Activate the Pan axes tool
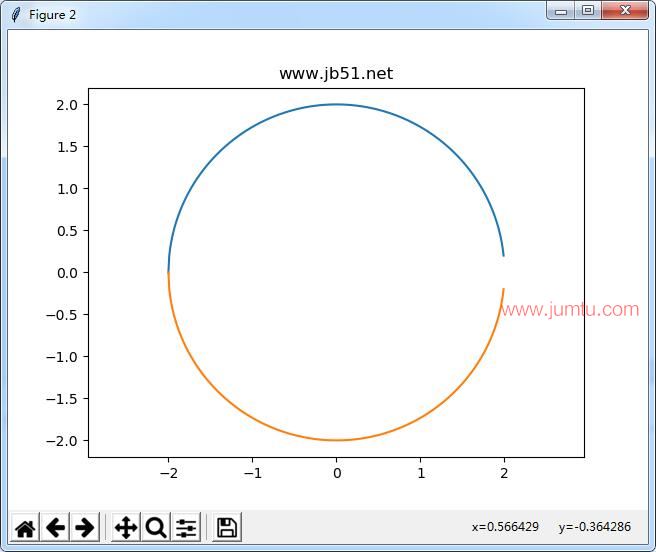 [x=126, y=527]
